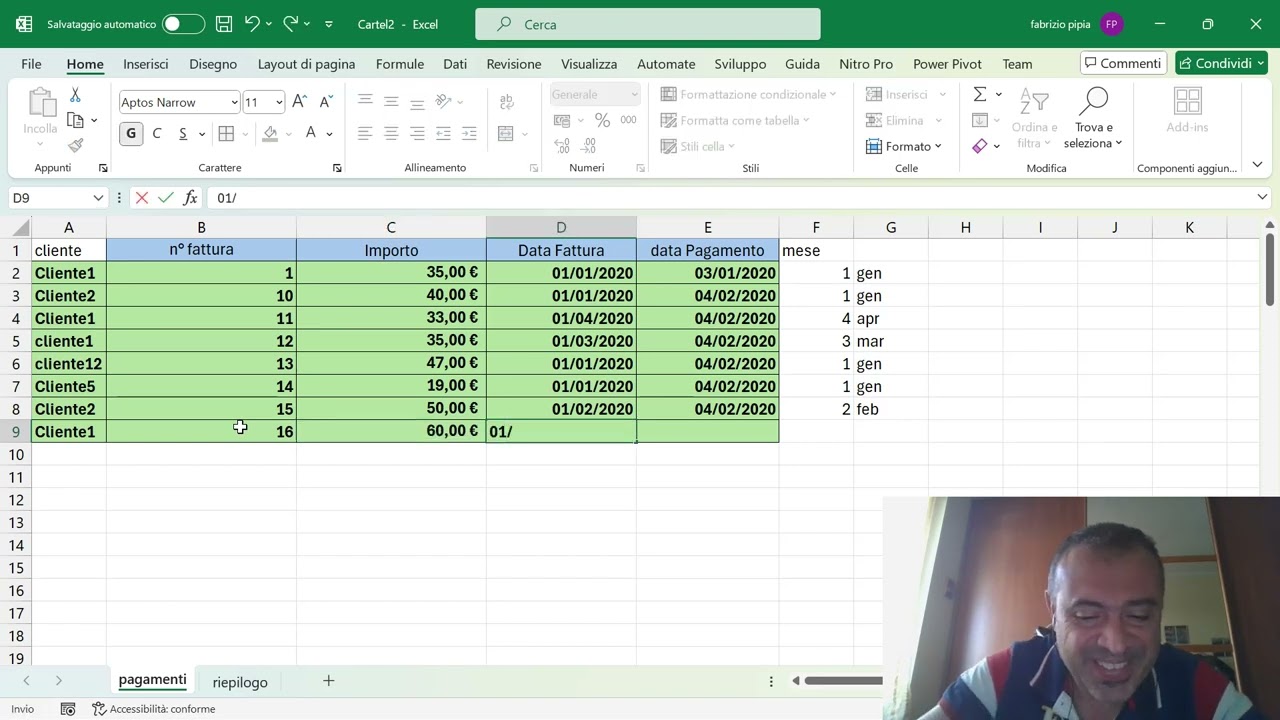
Task: Decrease font size with smaller A icon
Action: [325, 102]
